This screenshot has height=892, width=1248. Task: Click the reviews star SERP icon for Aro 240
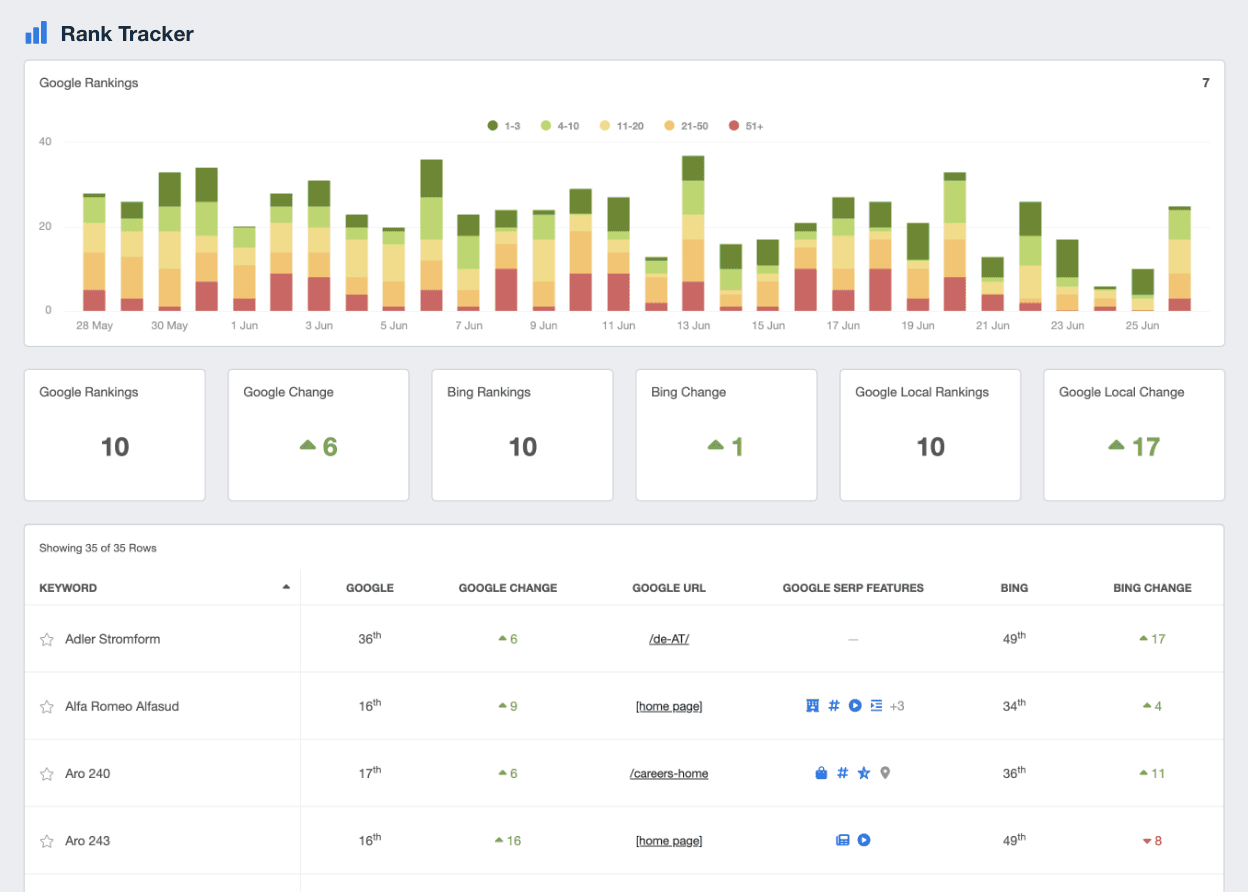tap(864, 773)
